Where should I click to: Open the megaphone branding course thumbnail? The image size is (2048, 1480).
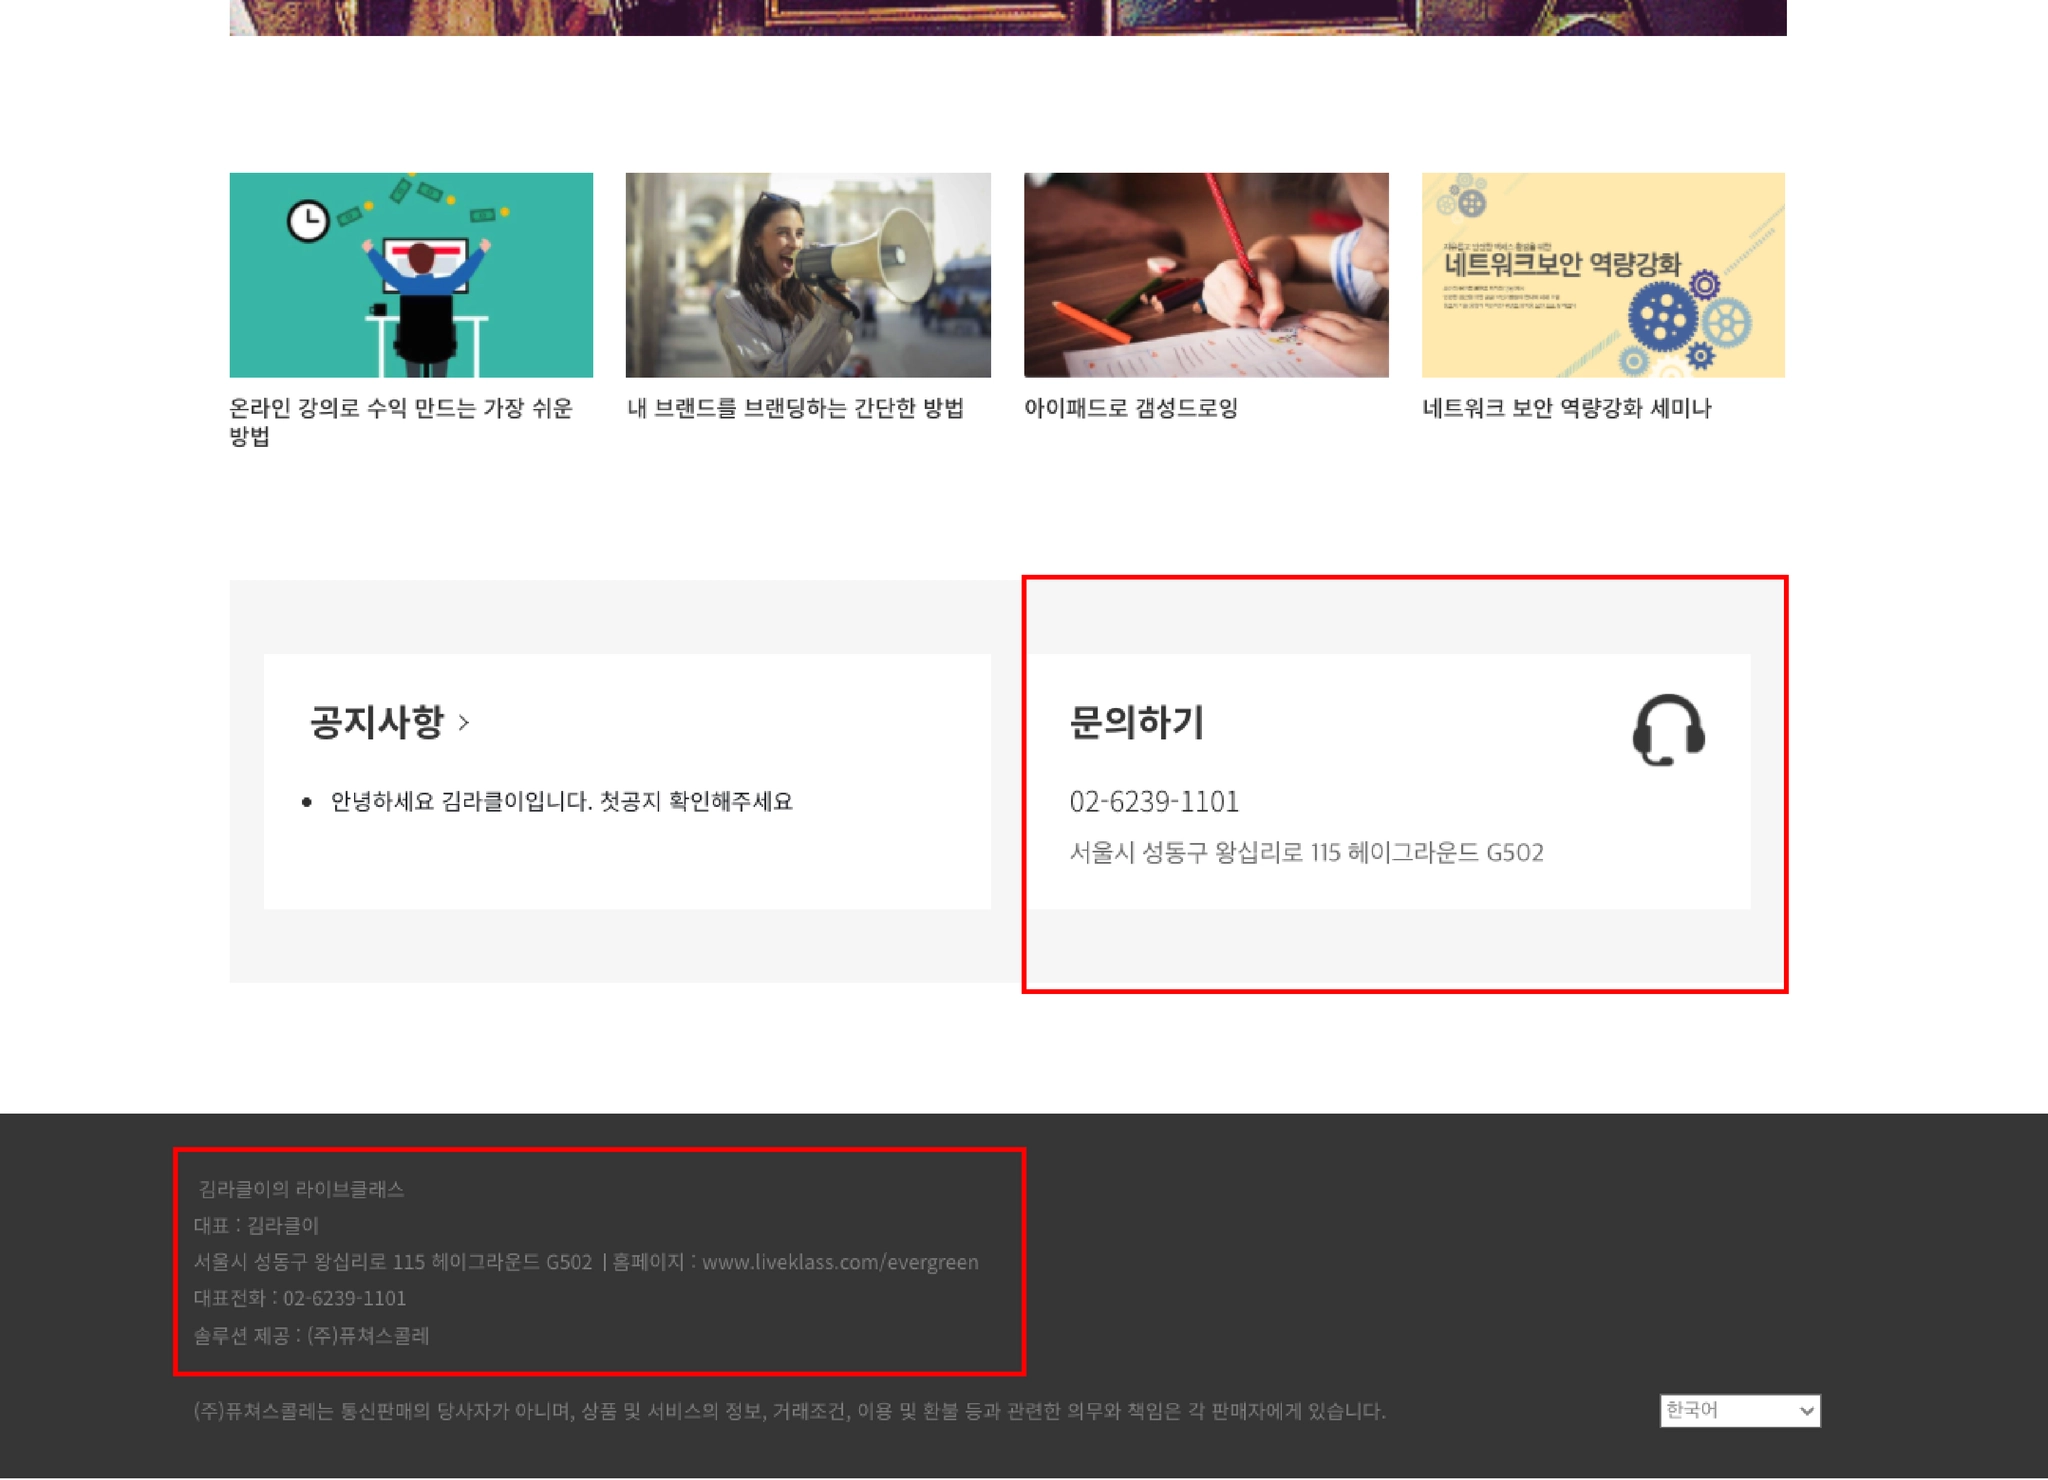click(808, 275)
